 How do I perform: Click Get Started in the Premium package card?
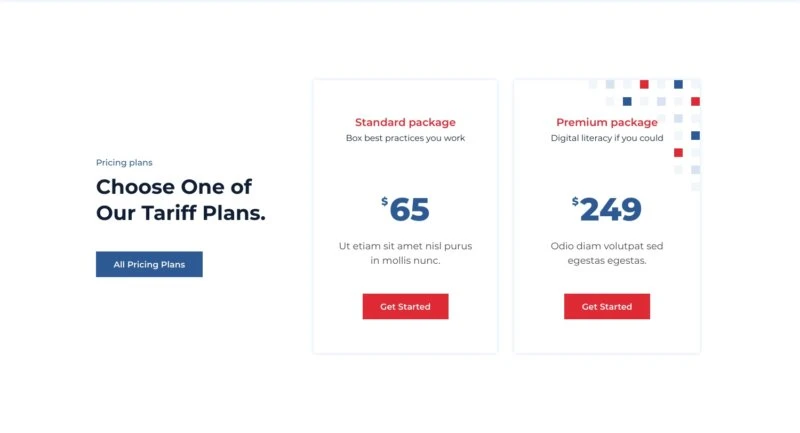[x=606, y=306]
